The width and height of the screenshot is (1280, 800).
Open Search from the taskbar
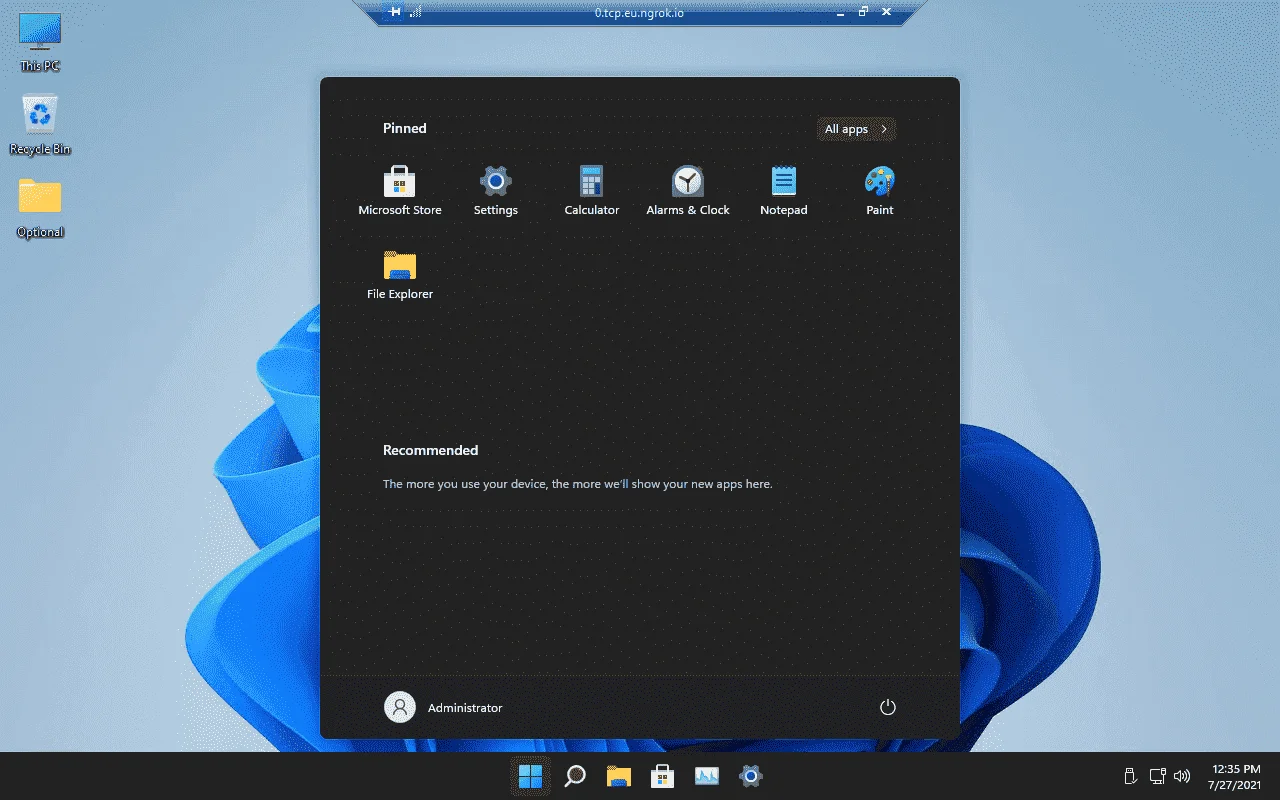click(x=575, y=776)
